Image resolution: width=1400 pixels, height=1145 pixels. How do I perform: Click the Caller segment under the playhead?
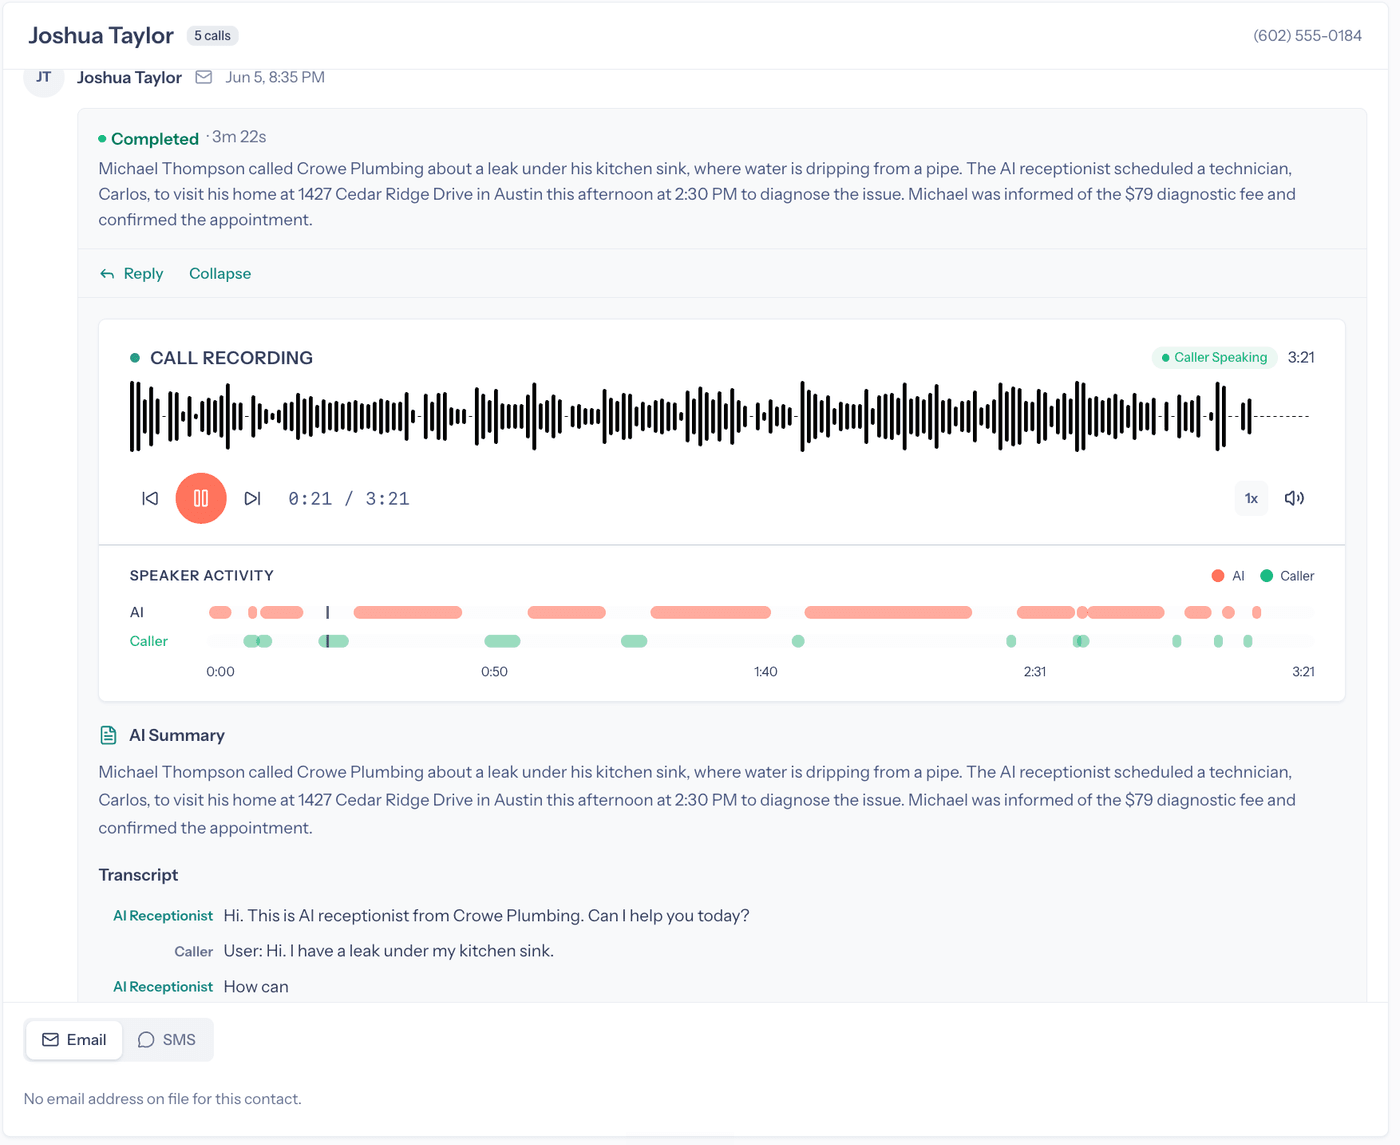pyautogui.click(x=333, y=641)
